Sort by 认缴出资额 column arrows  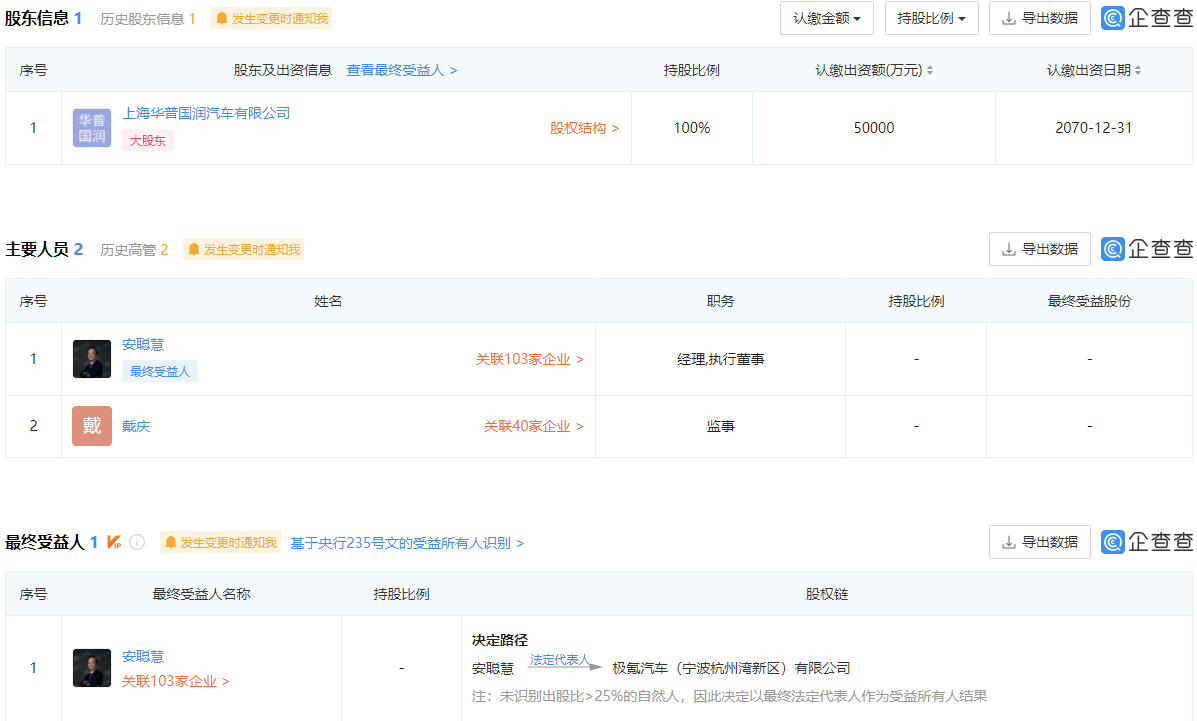930,70
